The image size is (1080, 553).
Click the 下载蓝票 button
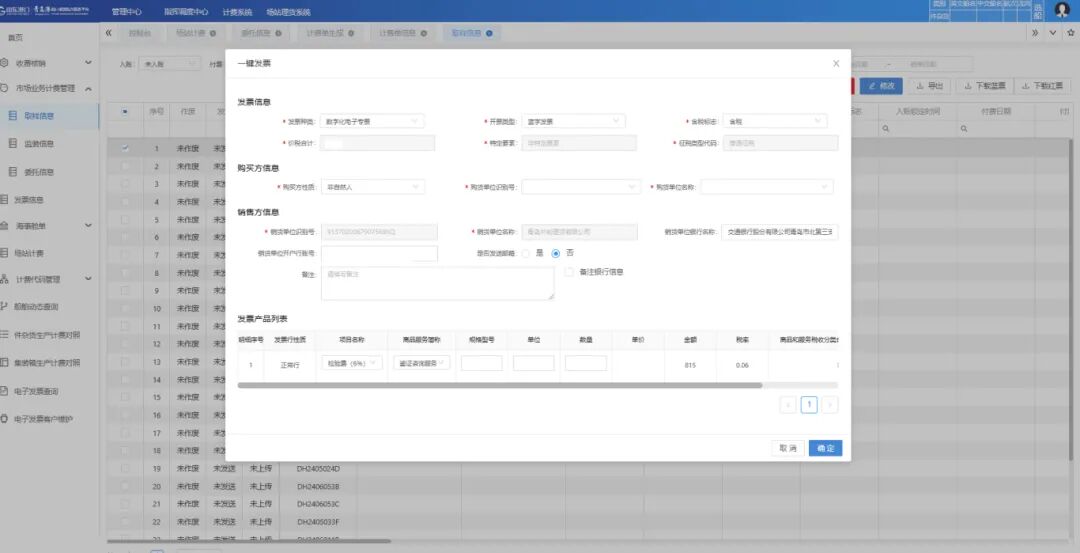point(985,86)
